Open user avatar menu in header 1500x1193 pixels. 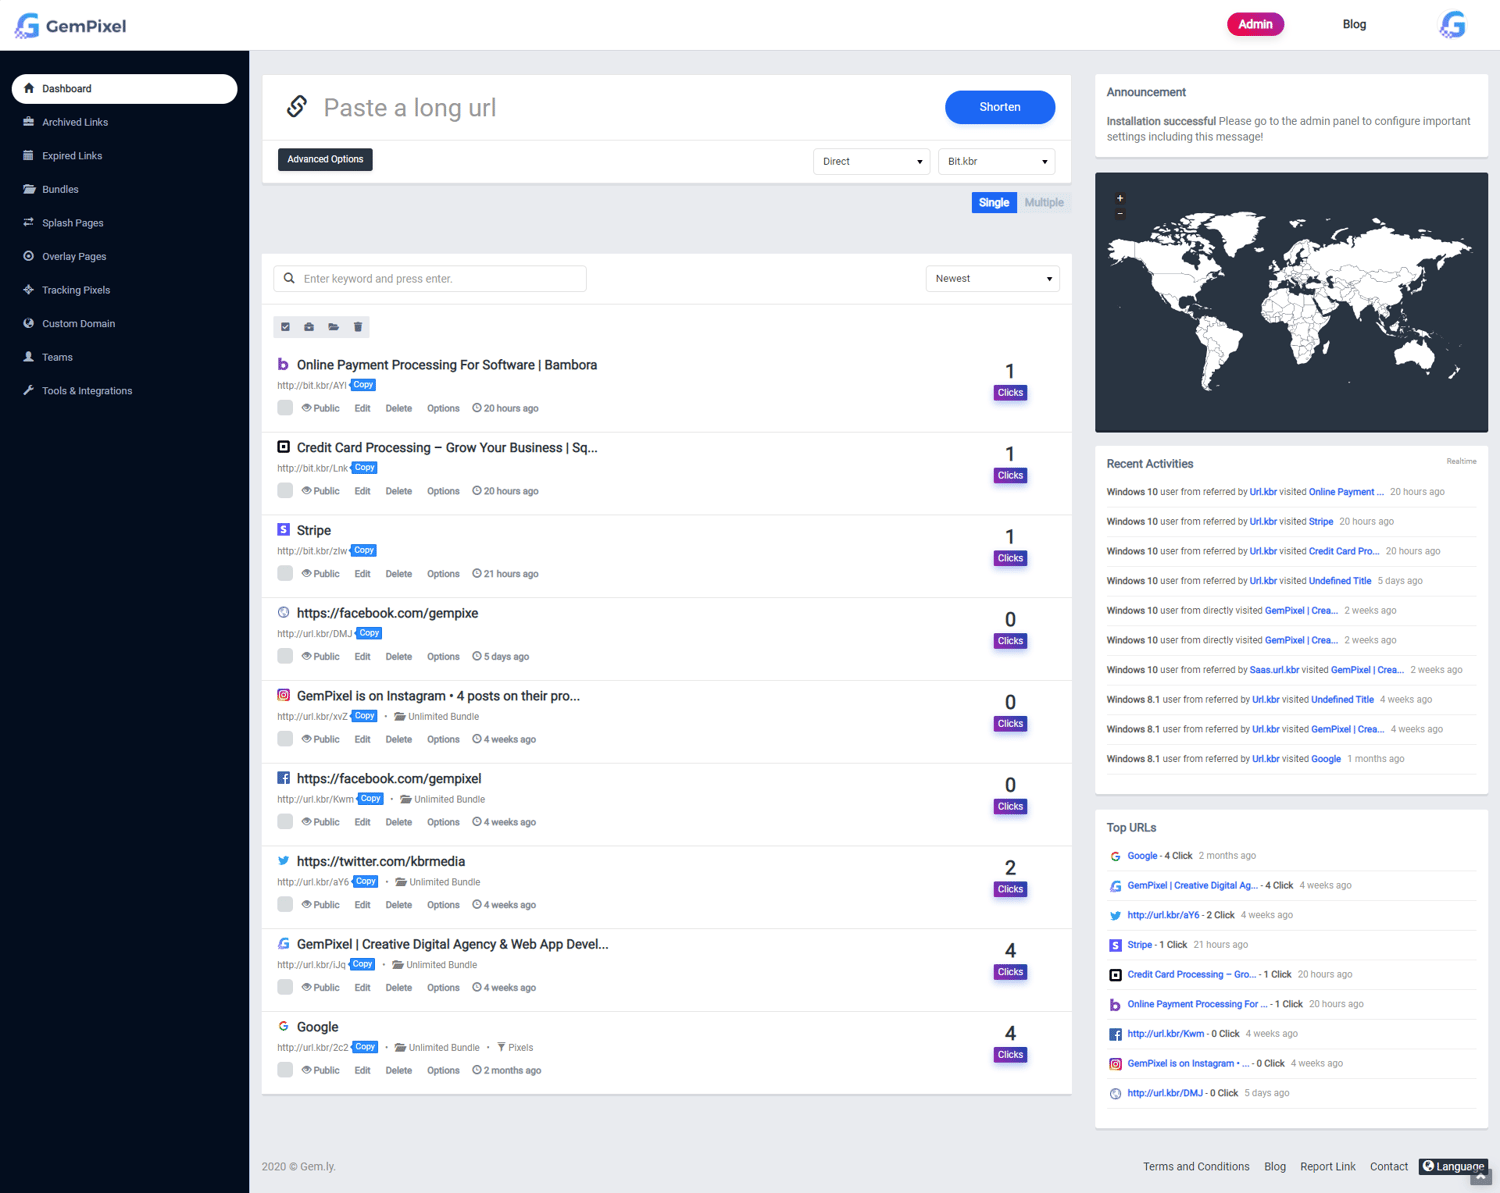point(1452,25)
